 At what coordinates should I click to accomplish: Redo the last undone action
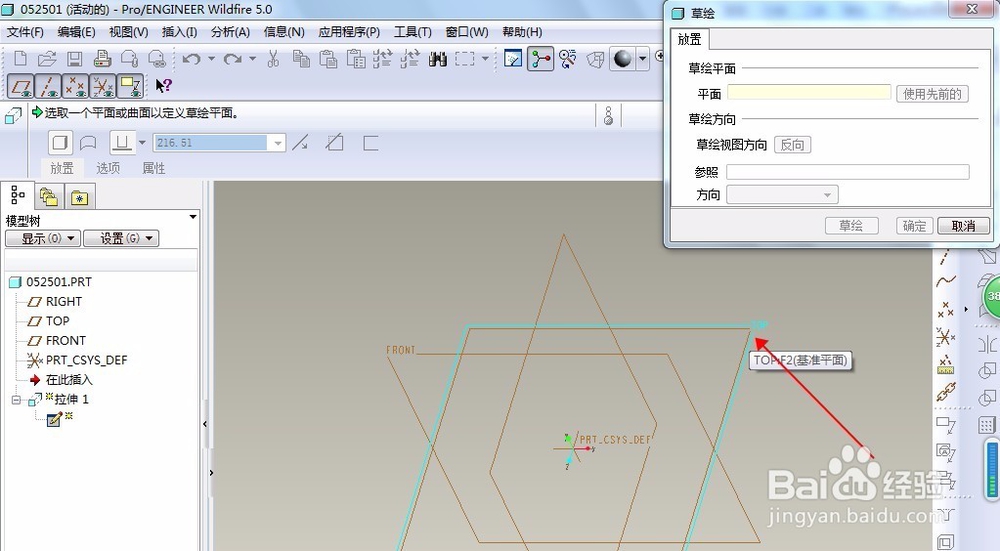click(232, 59)
